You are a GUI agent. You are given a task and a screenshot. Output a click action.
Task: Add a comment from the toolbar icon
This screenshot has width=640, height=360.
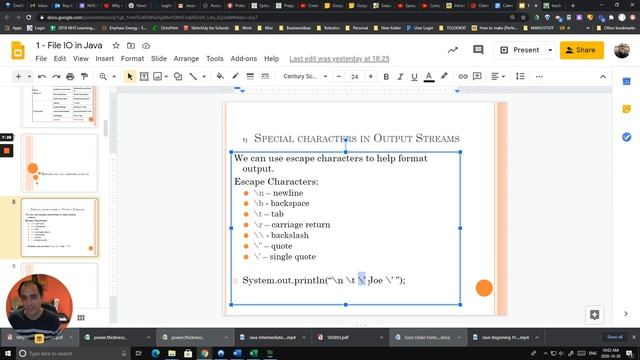coord(477,76)
